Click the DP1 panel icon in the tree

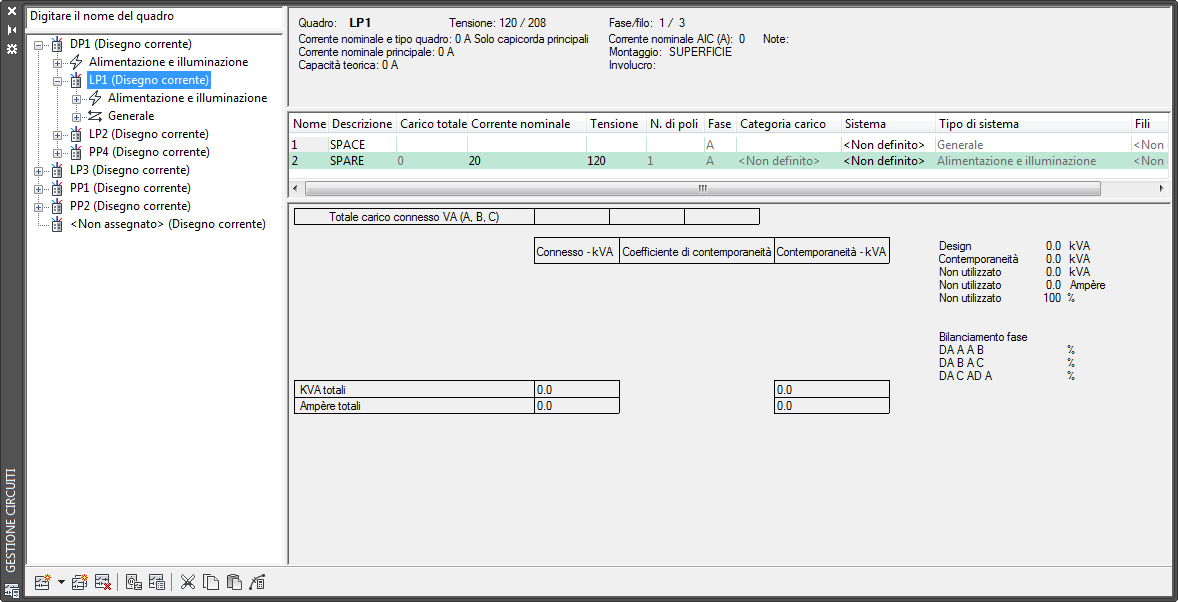click(57, 44)
